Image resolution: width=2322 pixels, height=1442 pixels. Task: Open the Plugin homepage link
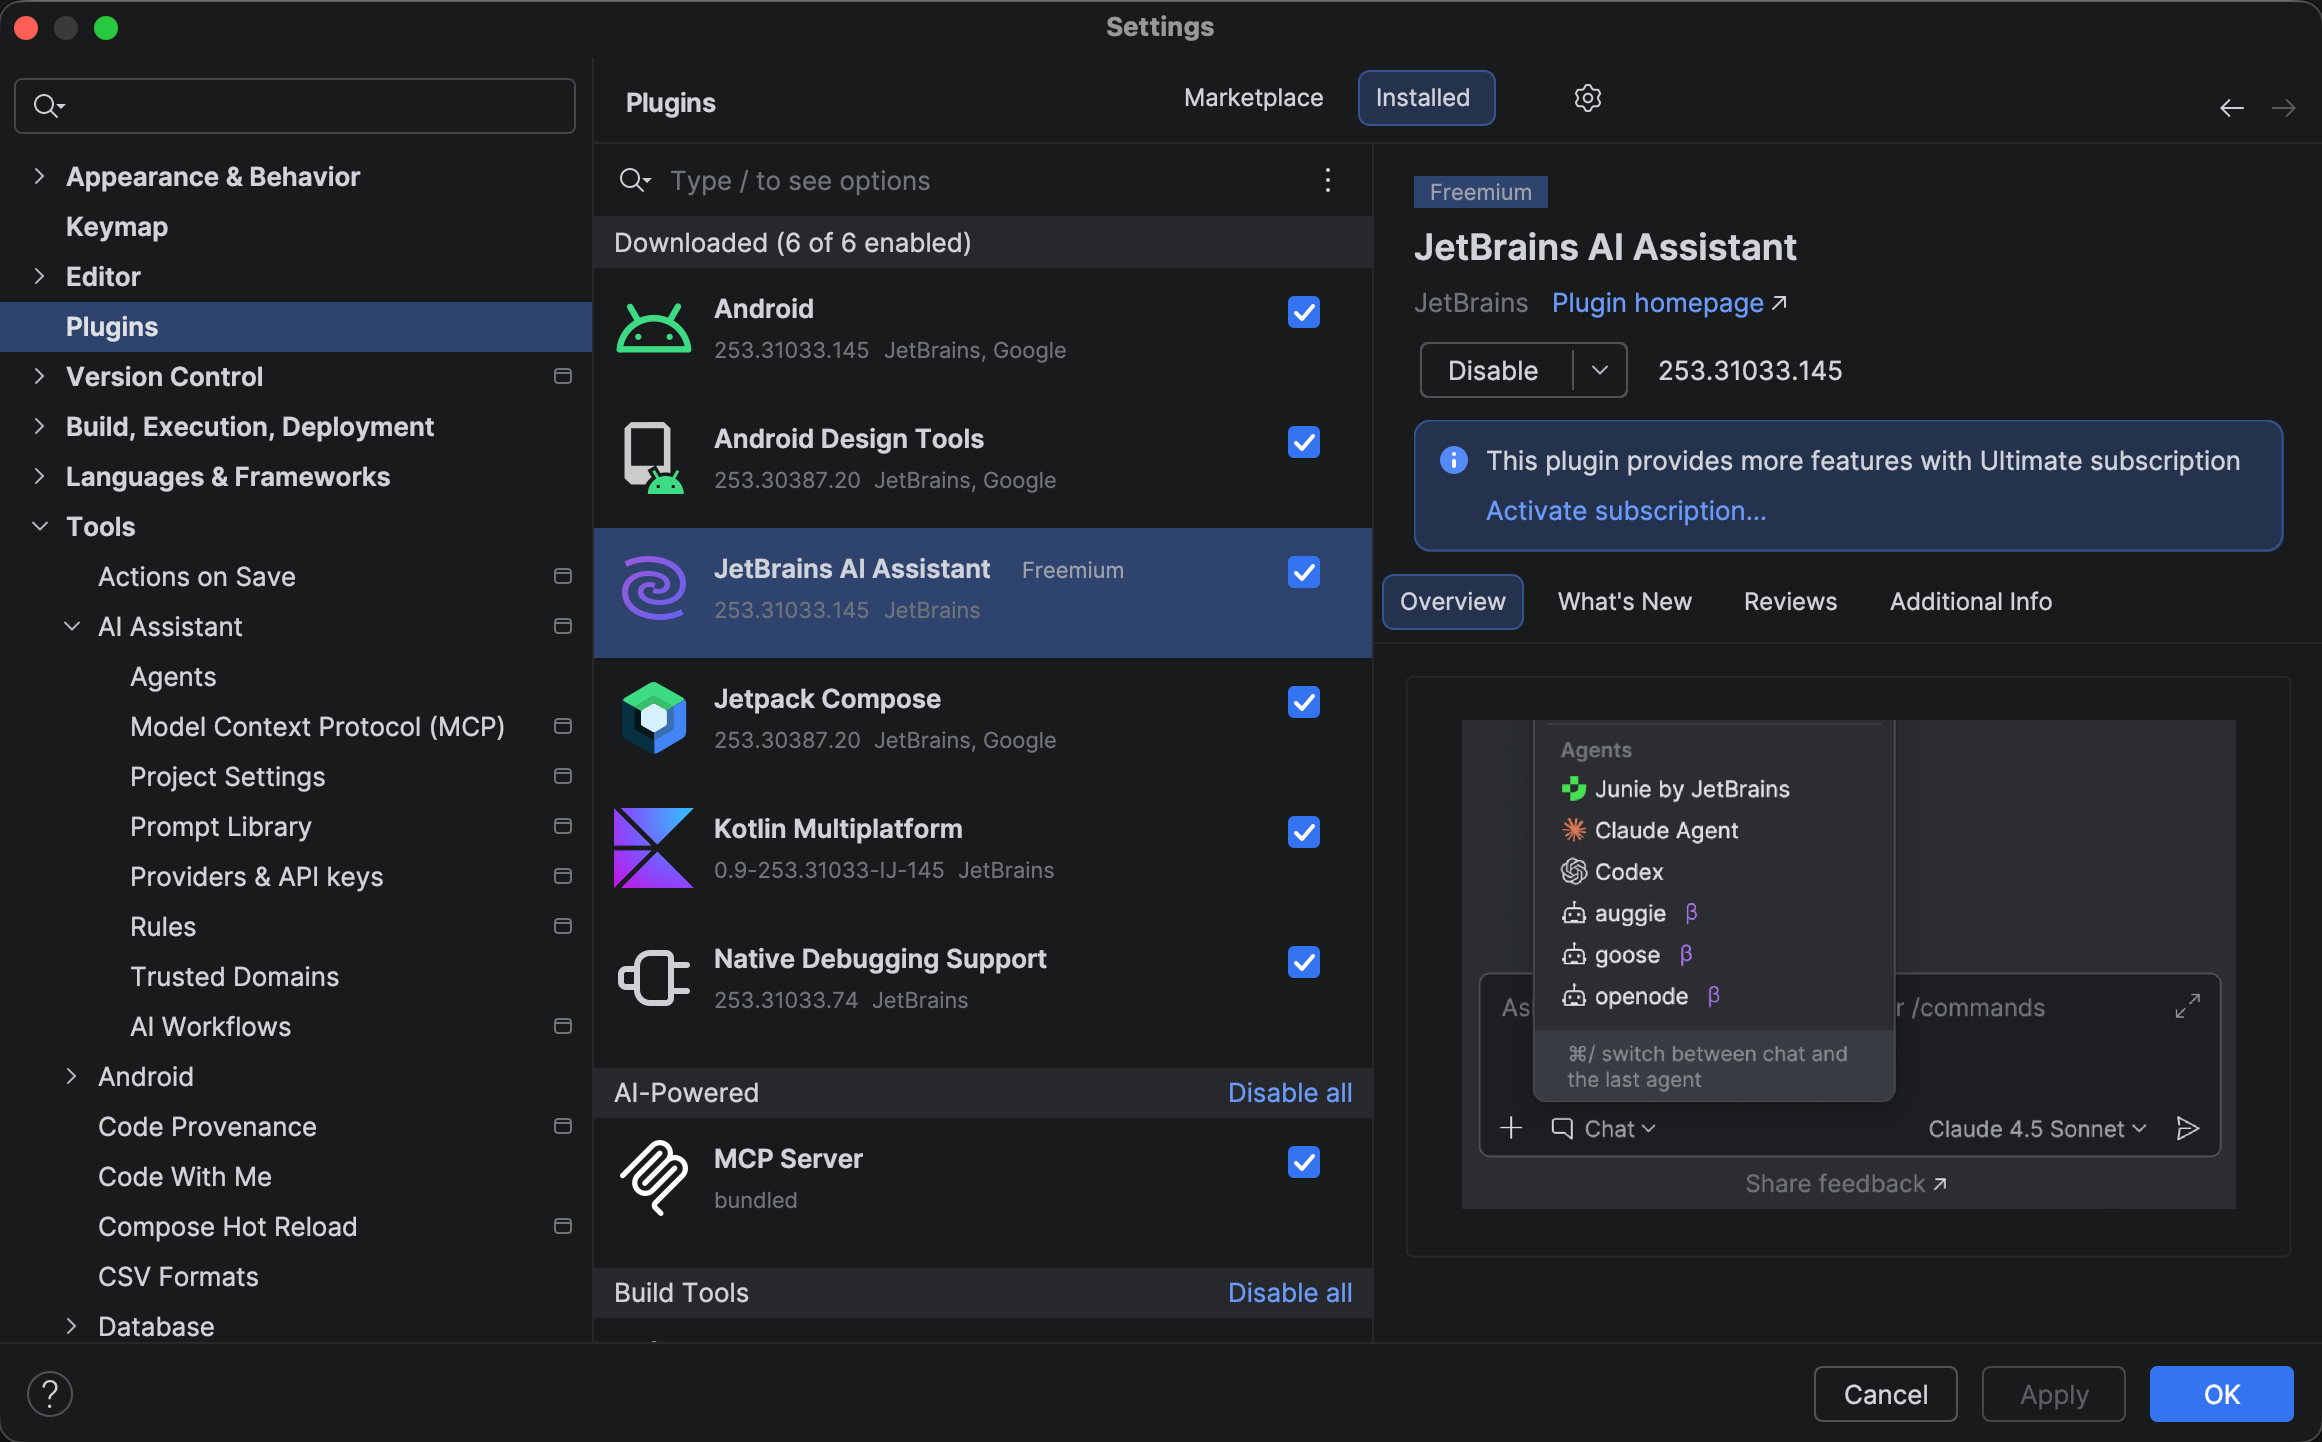[x=1669, y=303]
